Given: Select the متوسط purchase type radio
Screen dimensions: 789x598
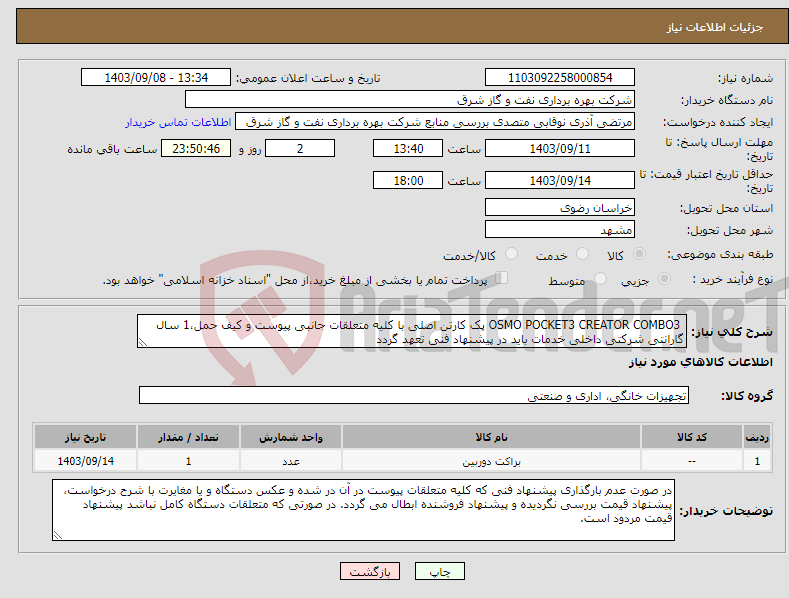Looking at the screenshot, I should [600, 279].
